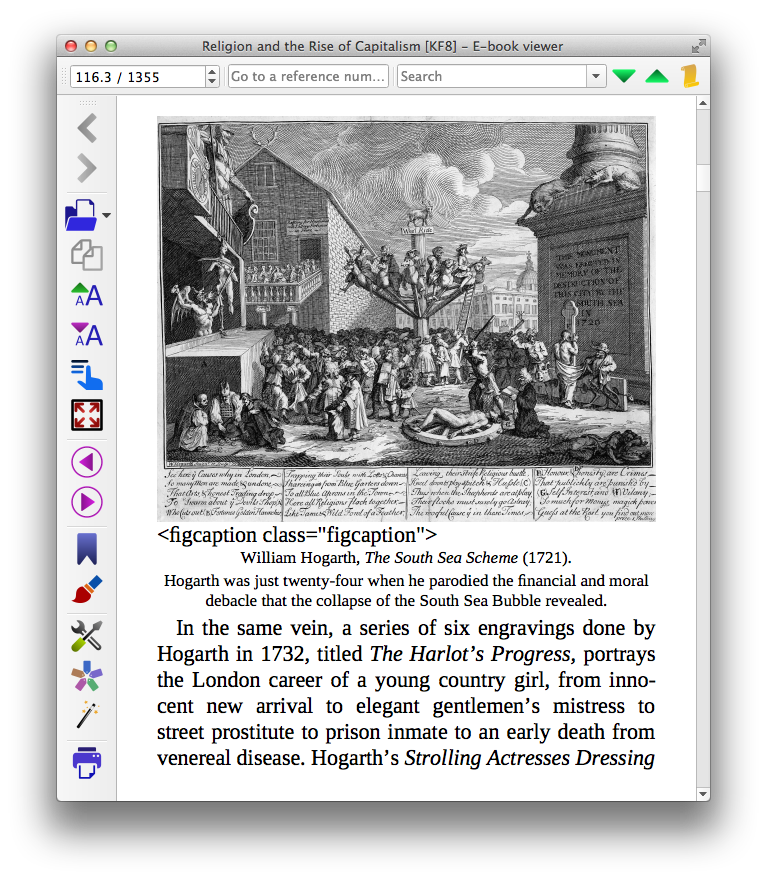This screenshot has width=767, height=880.
Task: Find next match with green down arrow
Action: click(x=624, y=76)
